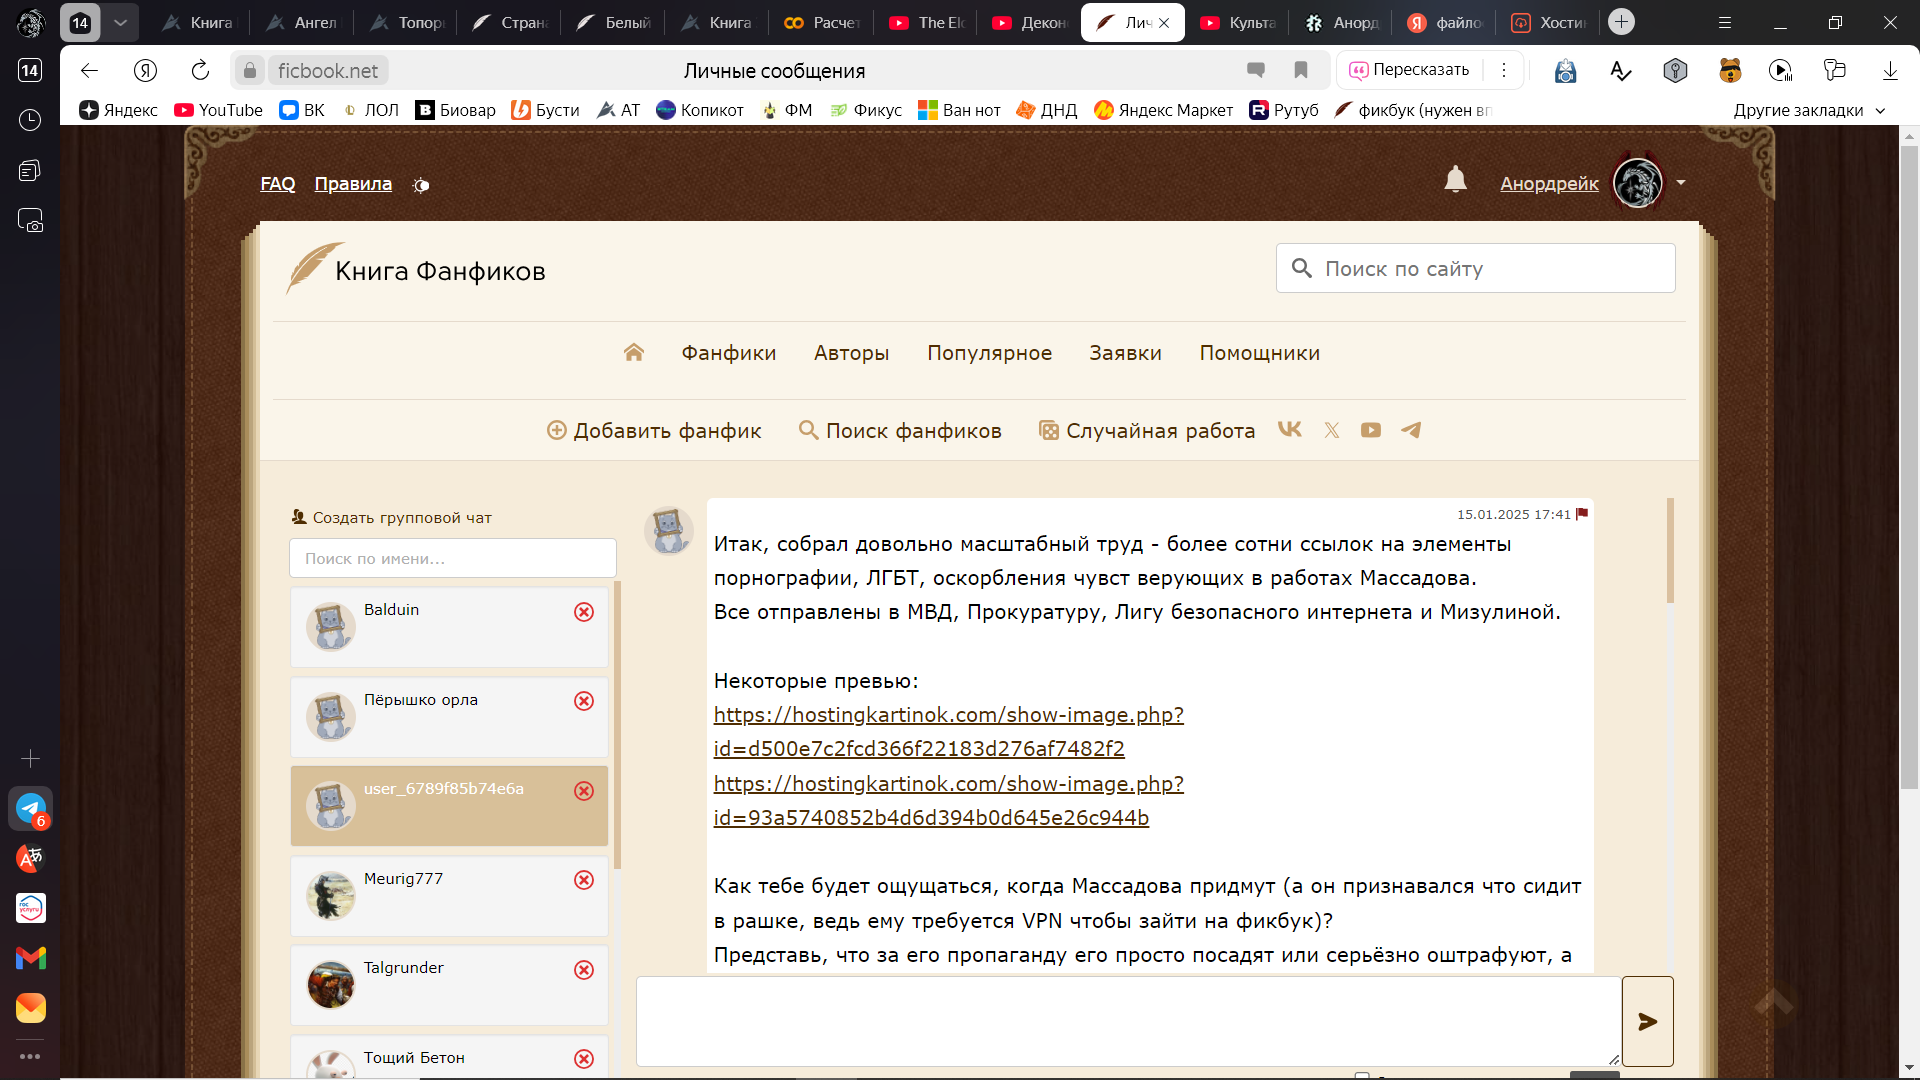
Task: Open the browser tab list chevron
Action: tap(120, 22)
